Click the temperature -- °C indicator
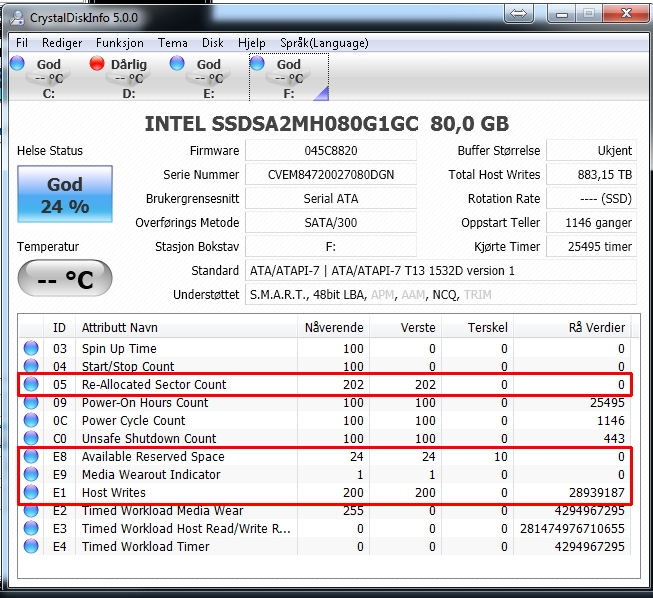 [65, 278]
